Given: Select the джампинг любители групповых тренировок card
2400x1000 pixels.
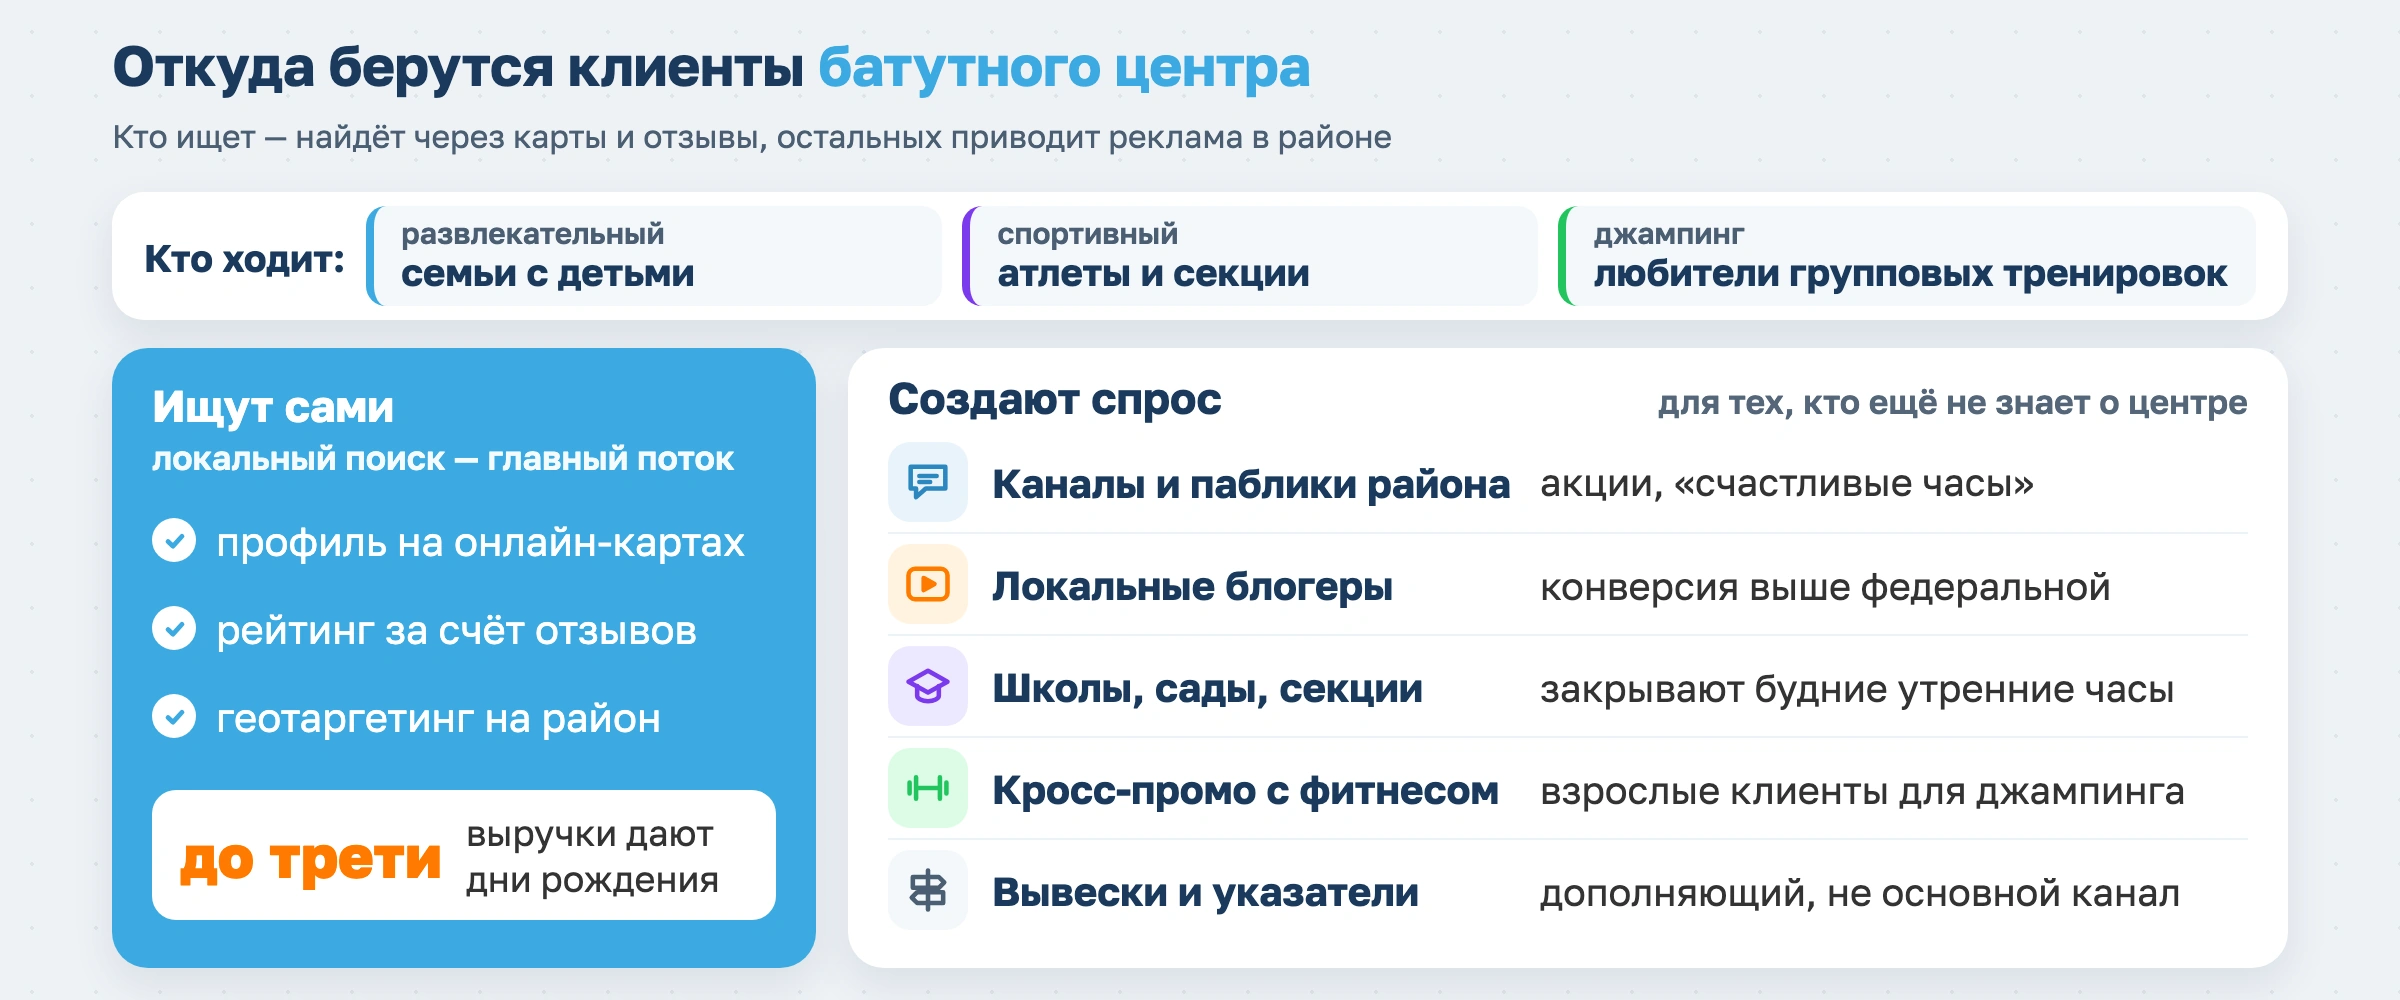Looking at the screenshot, I should coord(1907,256).
